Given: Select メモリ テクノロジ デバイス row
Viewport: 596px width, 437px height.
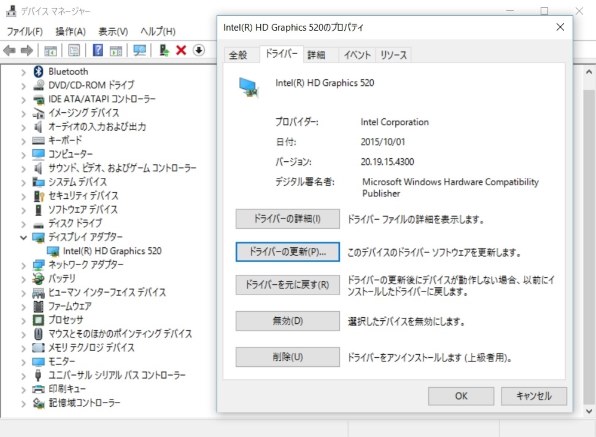Looking at the screenshot, I should pos(91,348).
